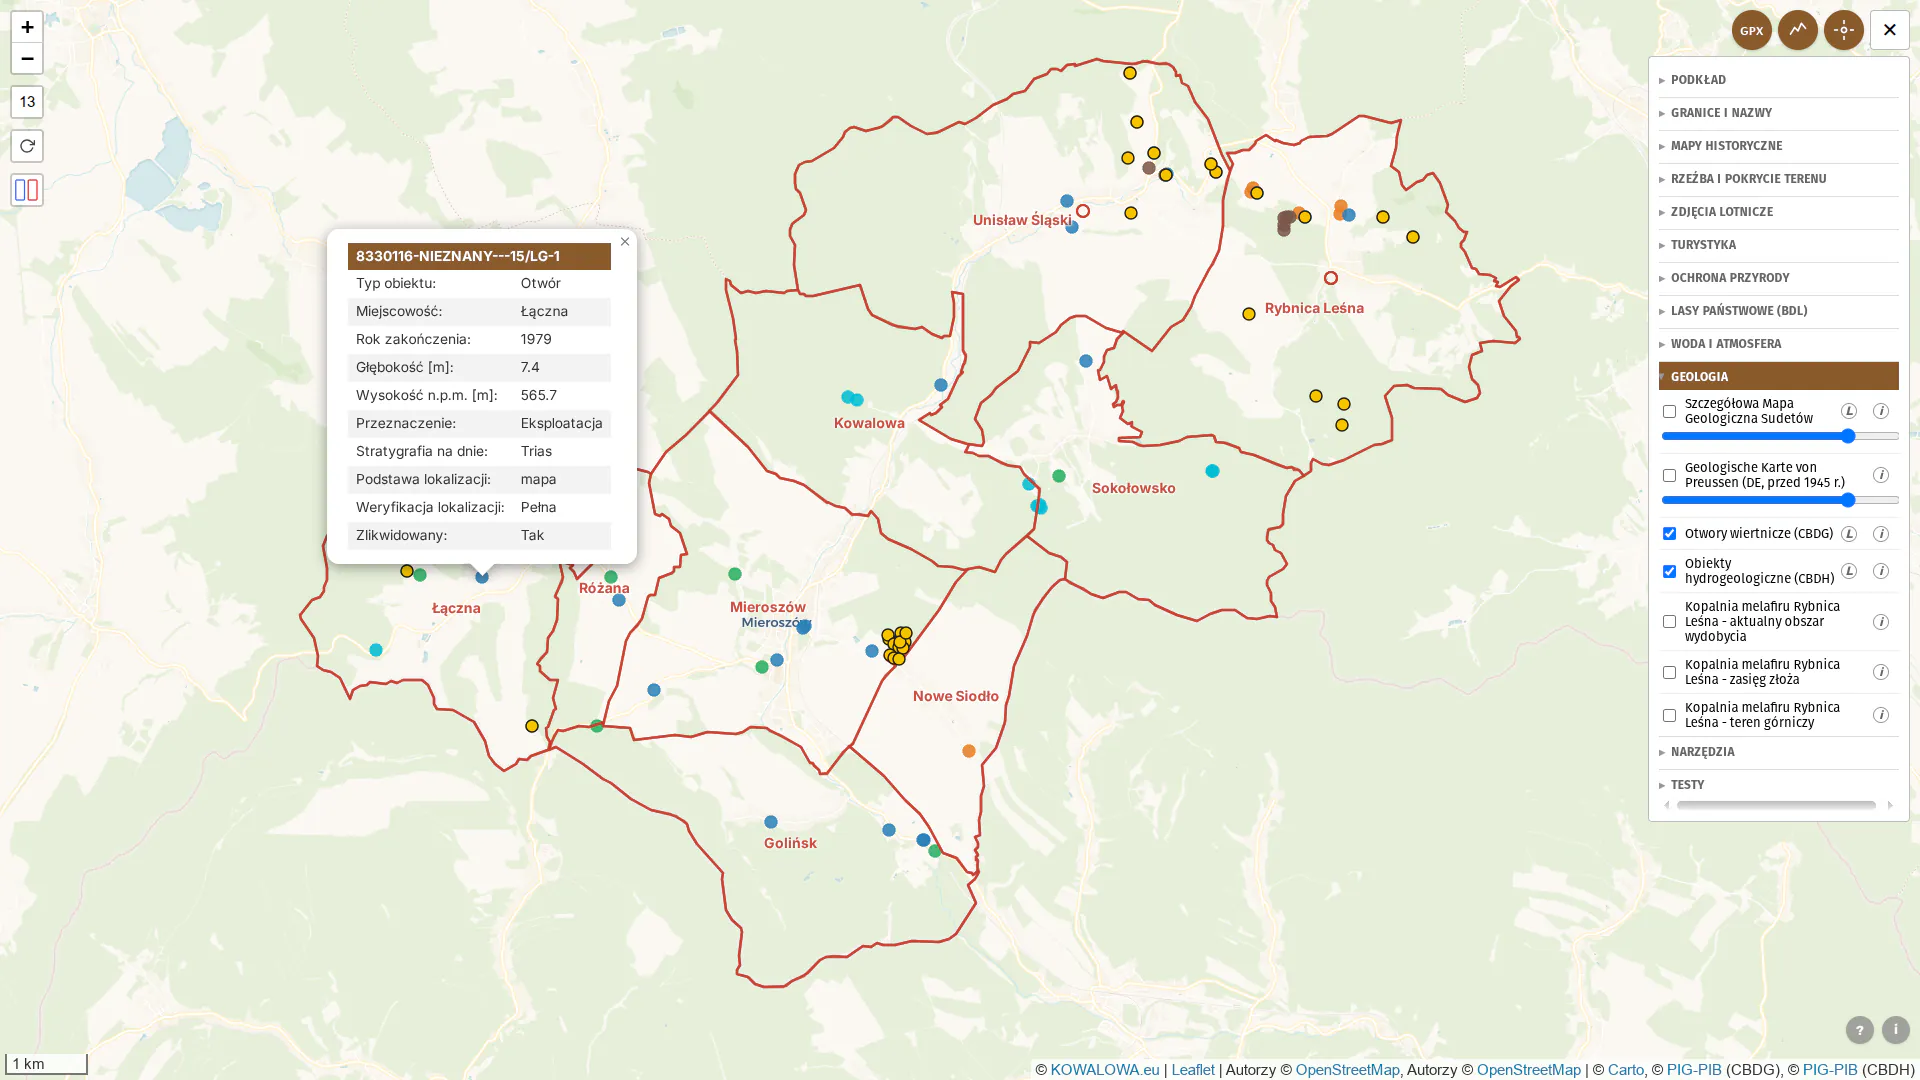The width and height of the screenshot is (1920, 1080).
Task: Open the Leaflet attribution link
Action: pyautogui.click(x=1192, y=1070)
